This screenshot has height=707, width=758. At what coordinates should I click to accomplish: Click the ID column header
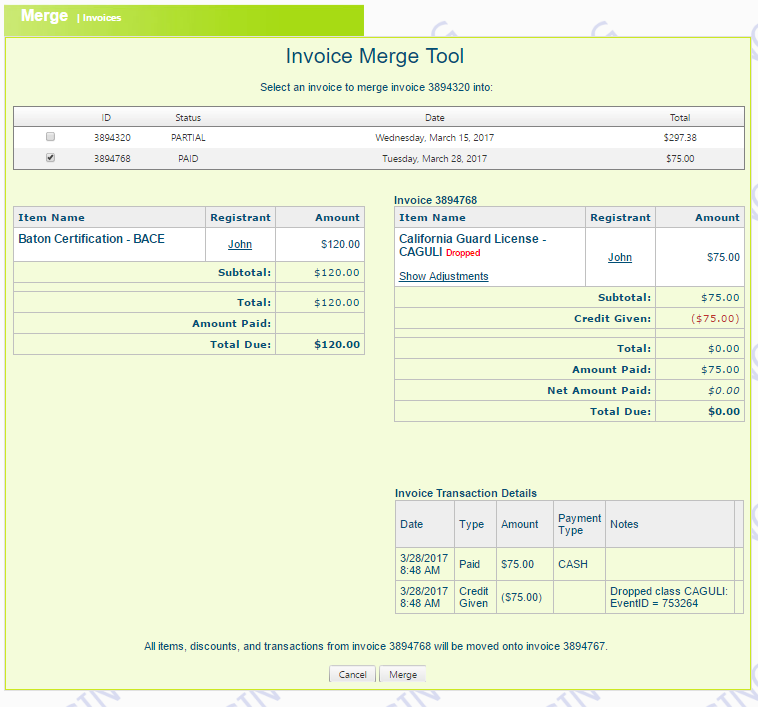106,117
